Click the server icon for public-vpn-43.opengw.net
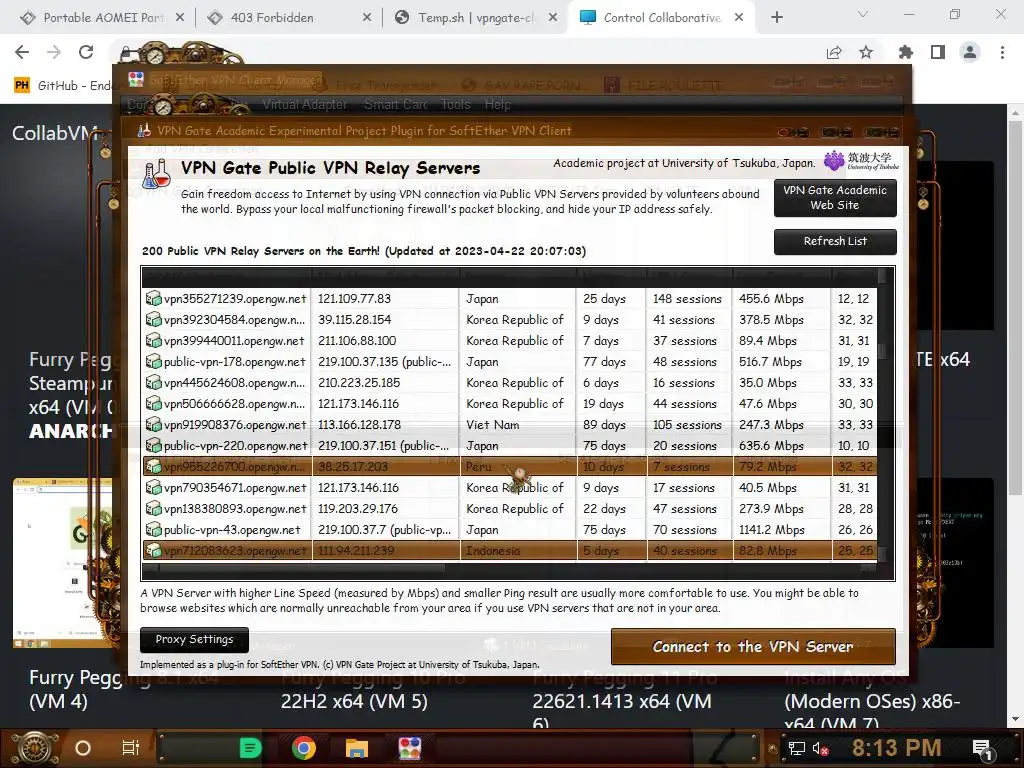This screenshot has height=768, width=1024. click(x=153, y=529)
